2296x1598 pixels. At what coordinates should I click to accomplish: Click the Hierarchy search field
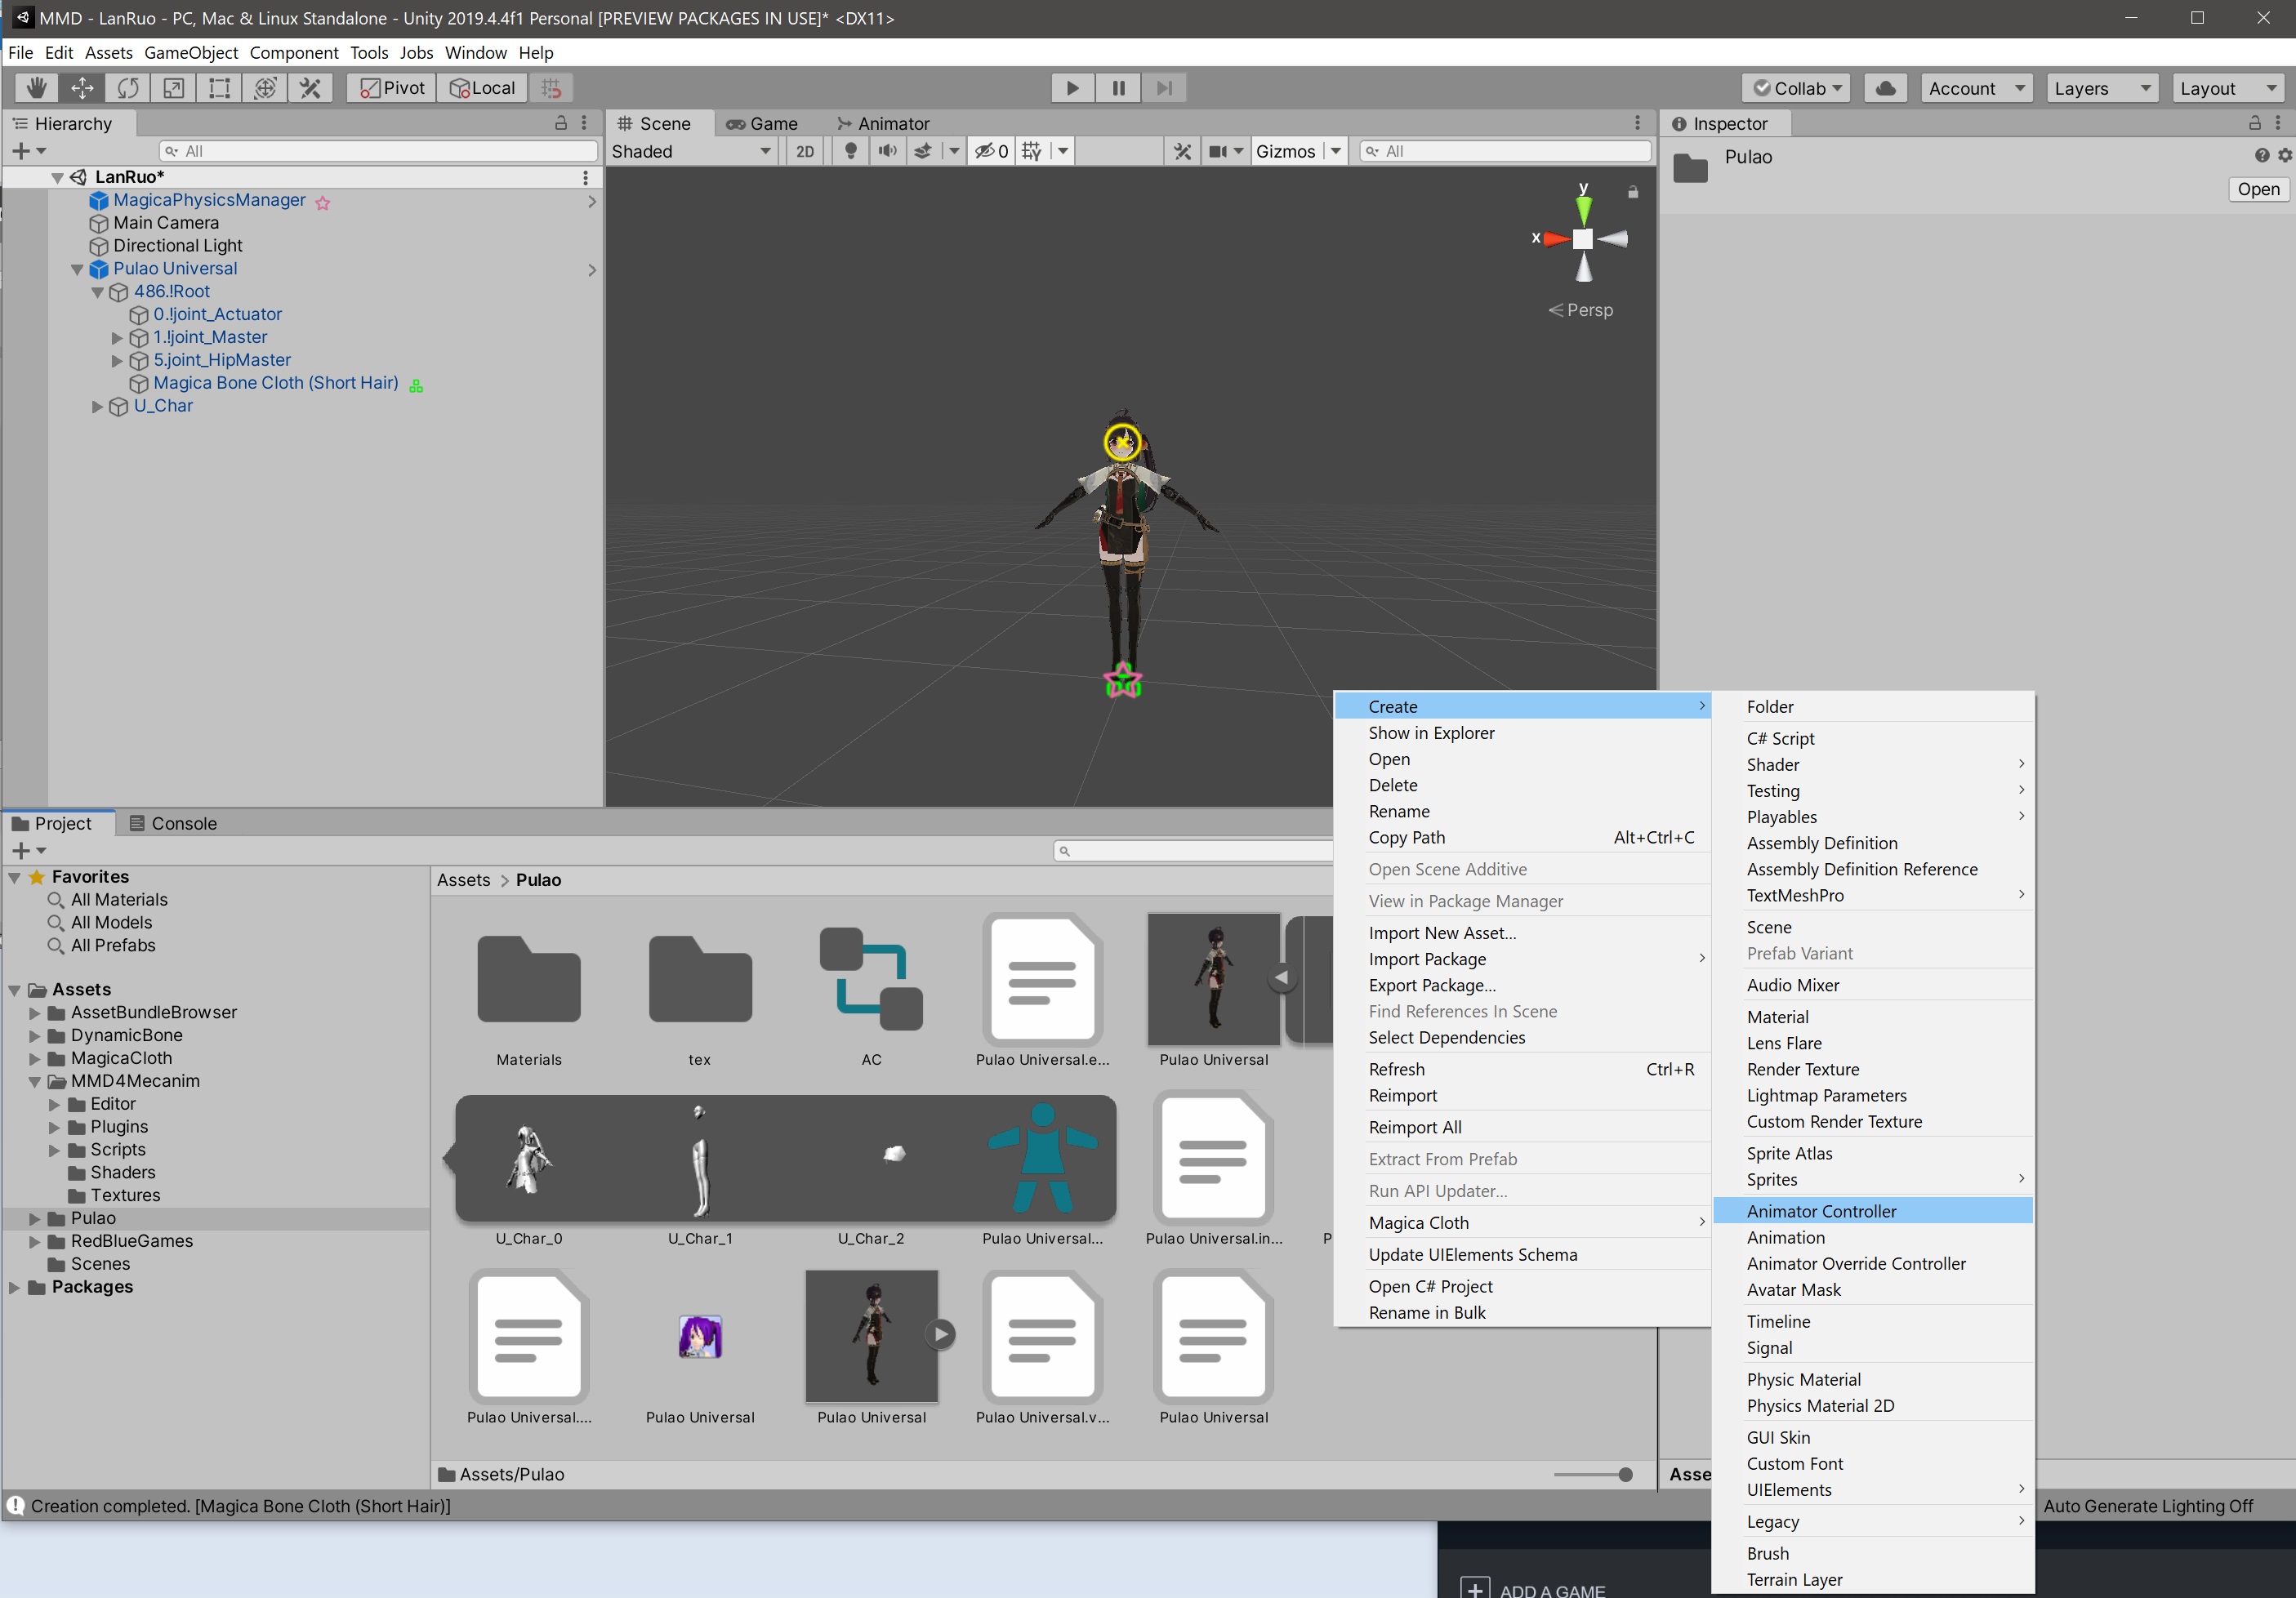[380, 151]
